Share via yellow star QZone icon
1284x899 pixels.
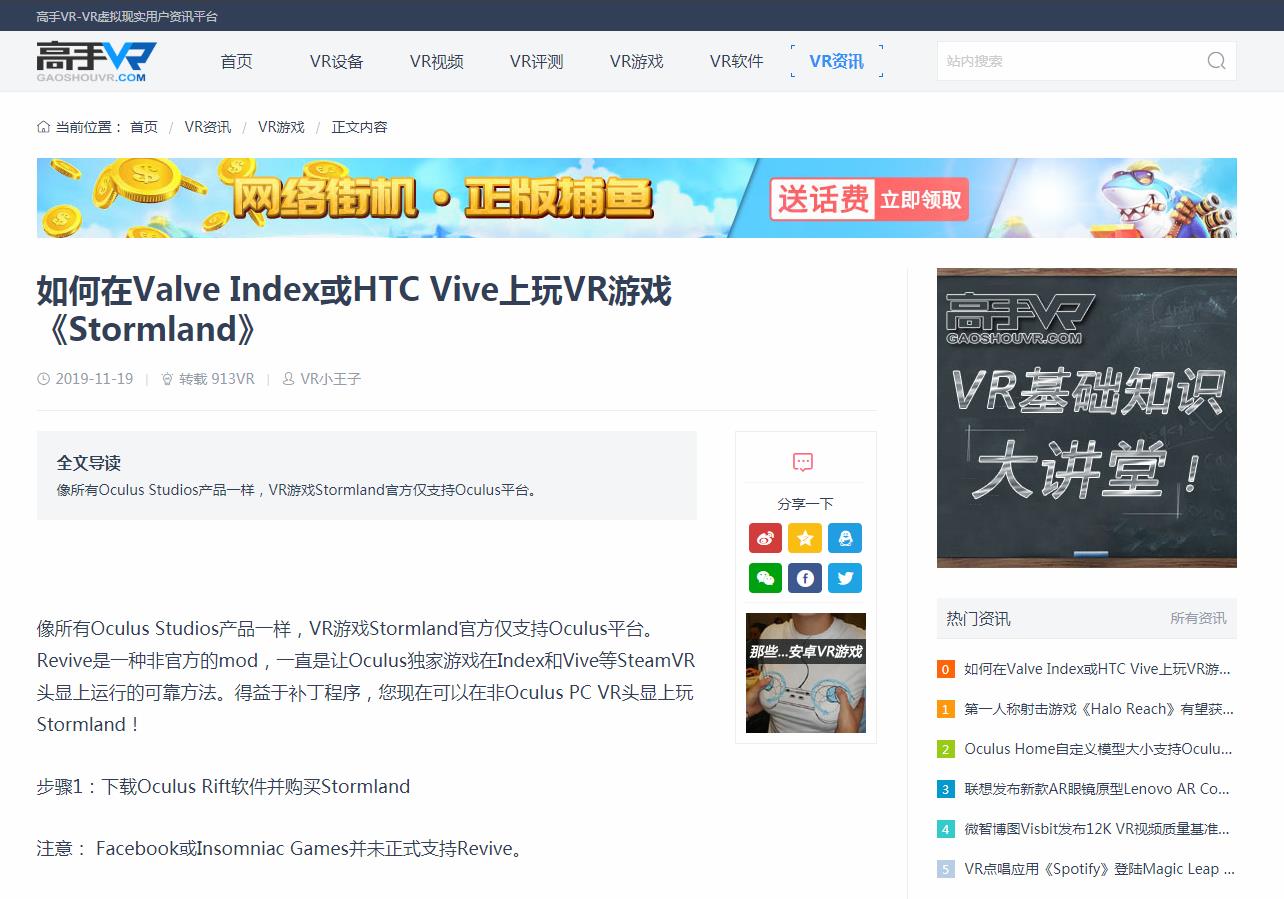(805, 538)
